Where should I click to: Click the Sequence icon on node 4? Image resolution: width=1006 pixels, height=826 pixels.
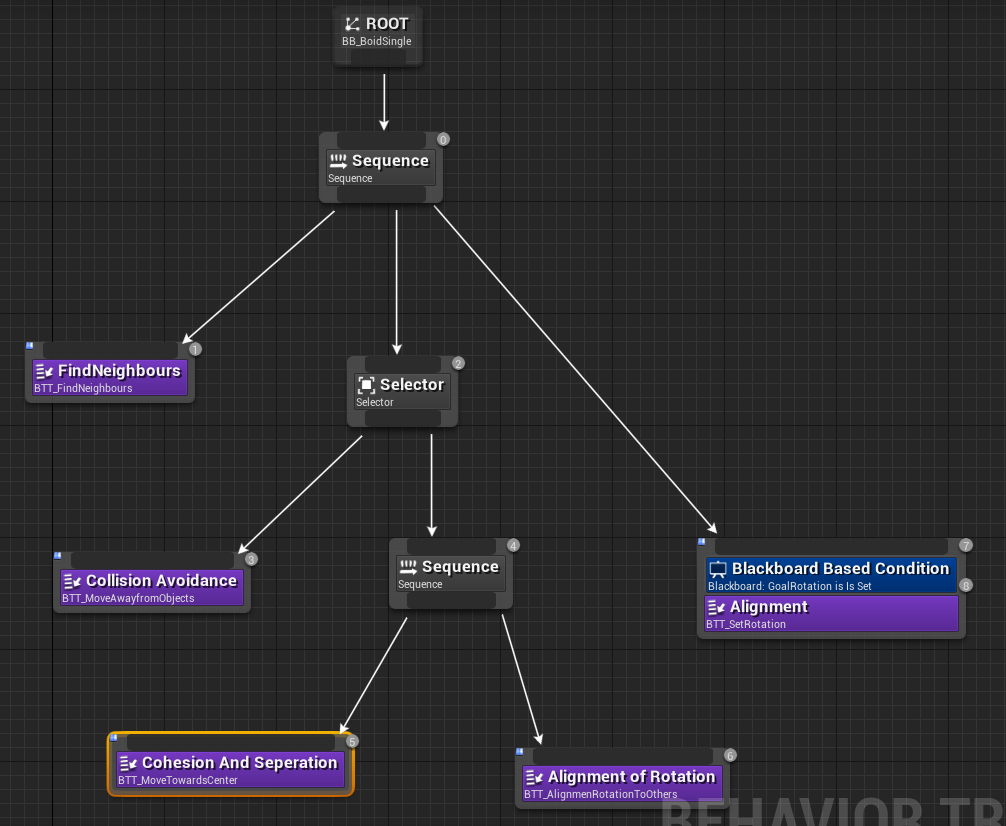click(x=408, y=567)
